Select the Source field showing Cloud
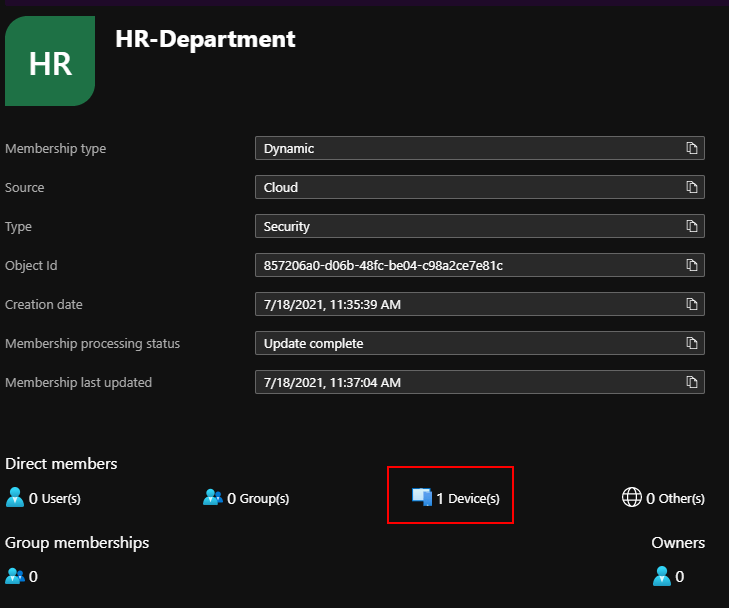The width and height of the screenshot is (729, 608). [x=465, y=188]
